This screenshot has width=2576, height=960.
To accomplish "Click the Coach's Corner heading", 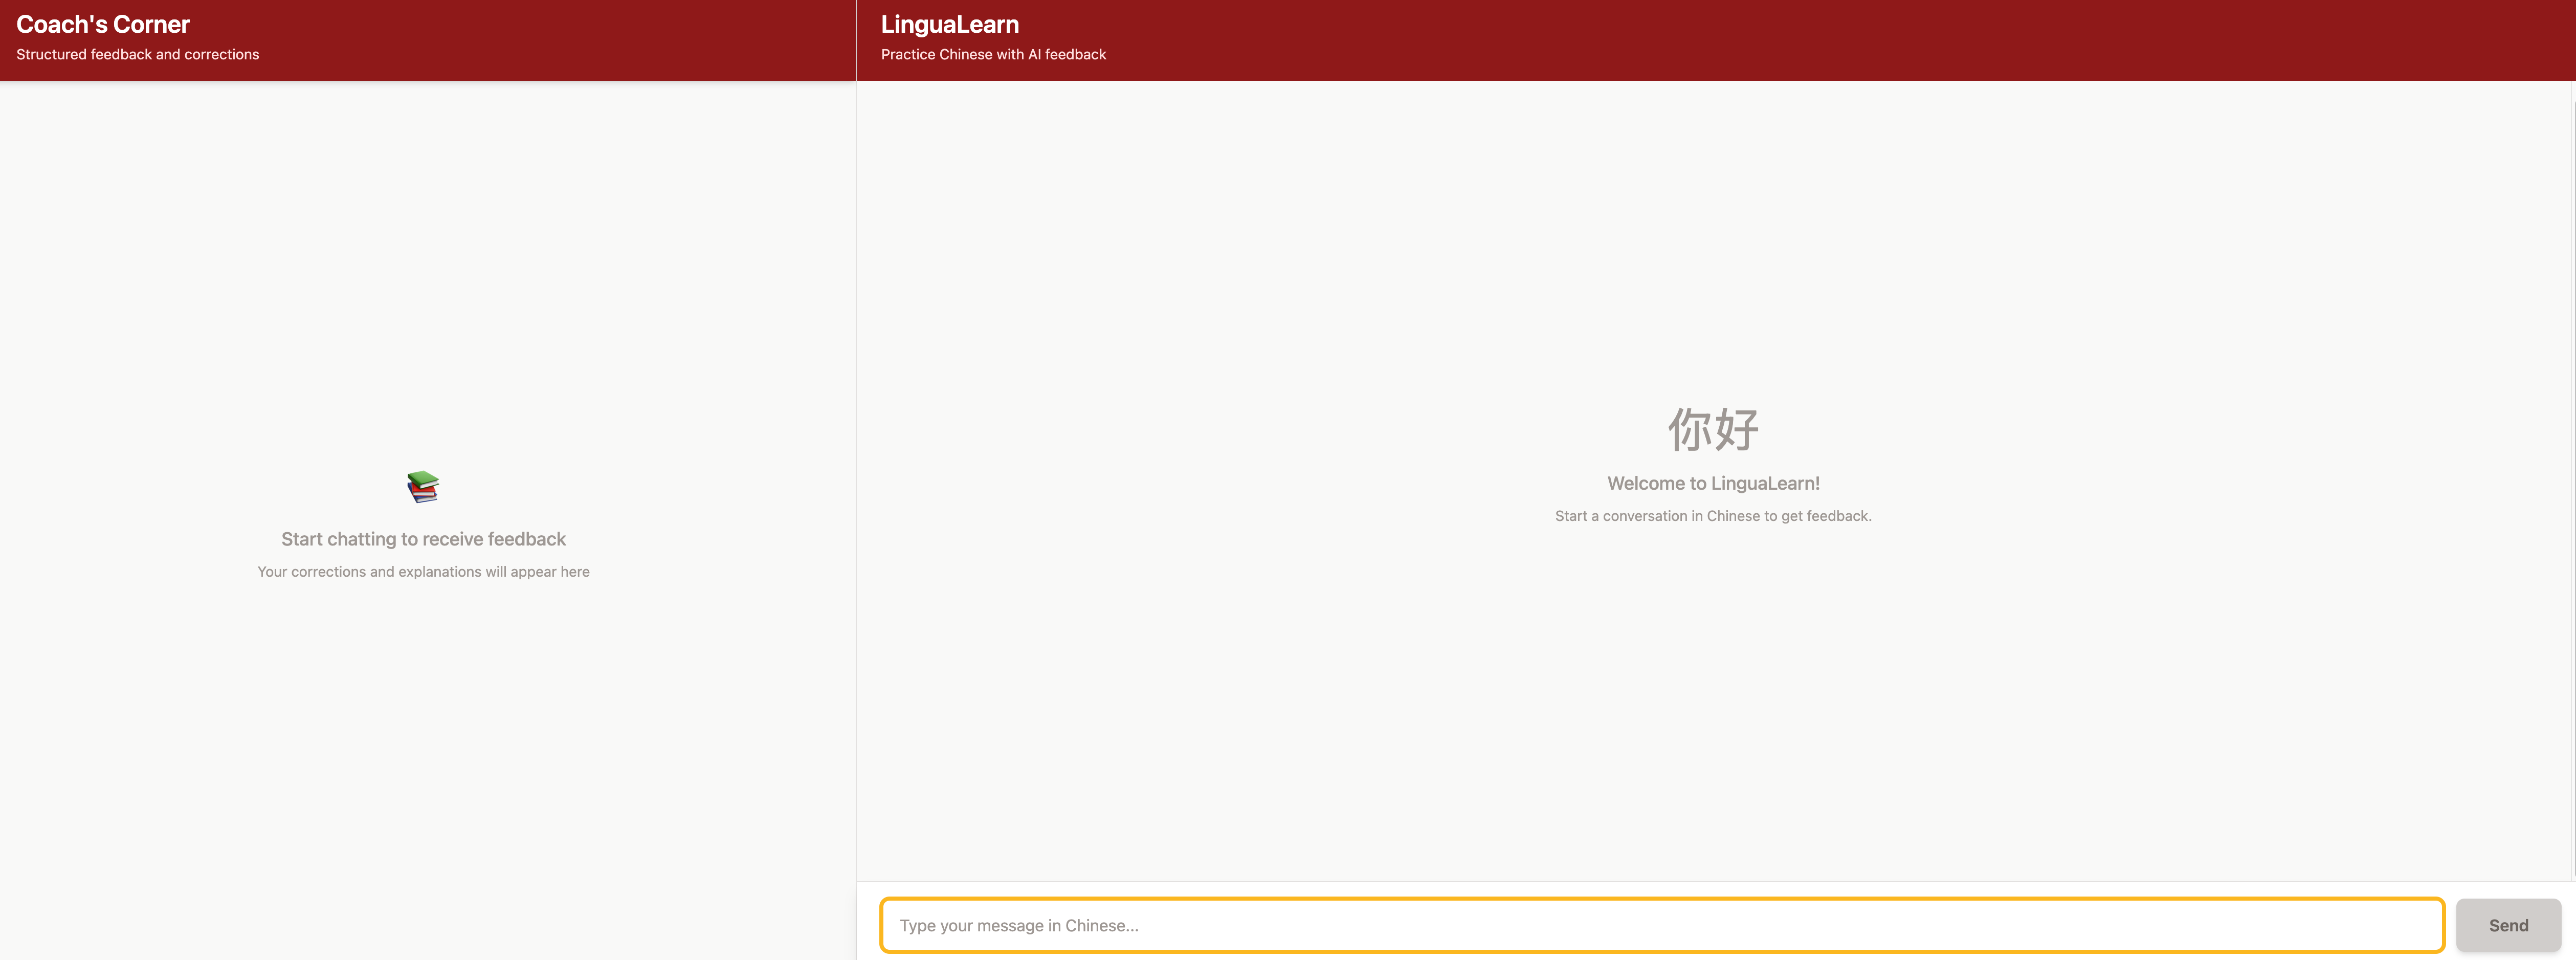I will [103, 24].
